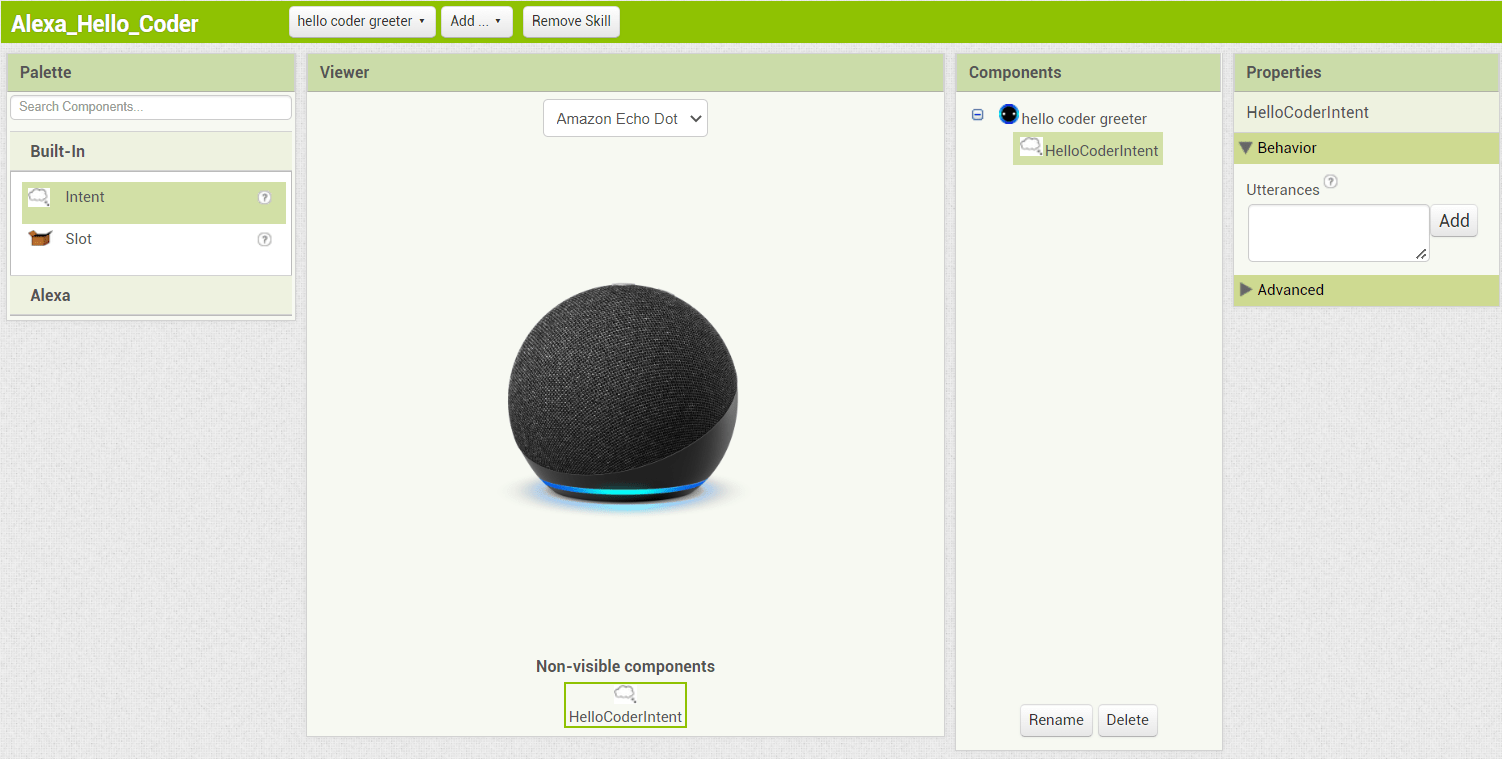Image resolution: width=1502 pixels, height=759 pixels.
Task: Click the Remove Skill button
Action: tap(571, 21)
